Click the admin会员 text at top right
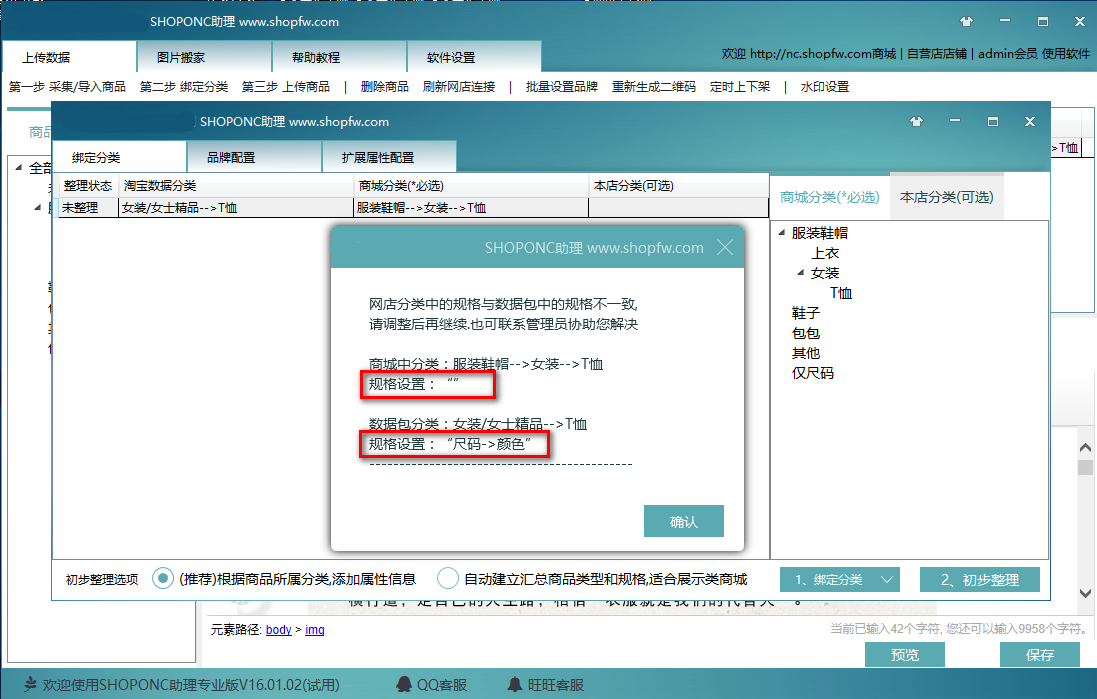The height and width of the screenshot is (699, 1097). coord(1007,54)
